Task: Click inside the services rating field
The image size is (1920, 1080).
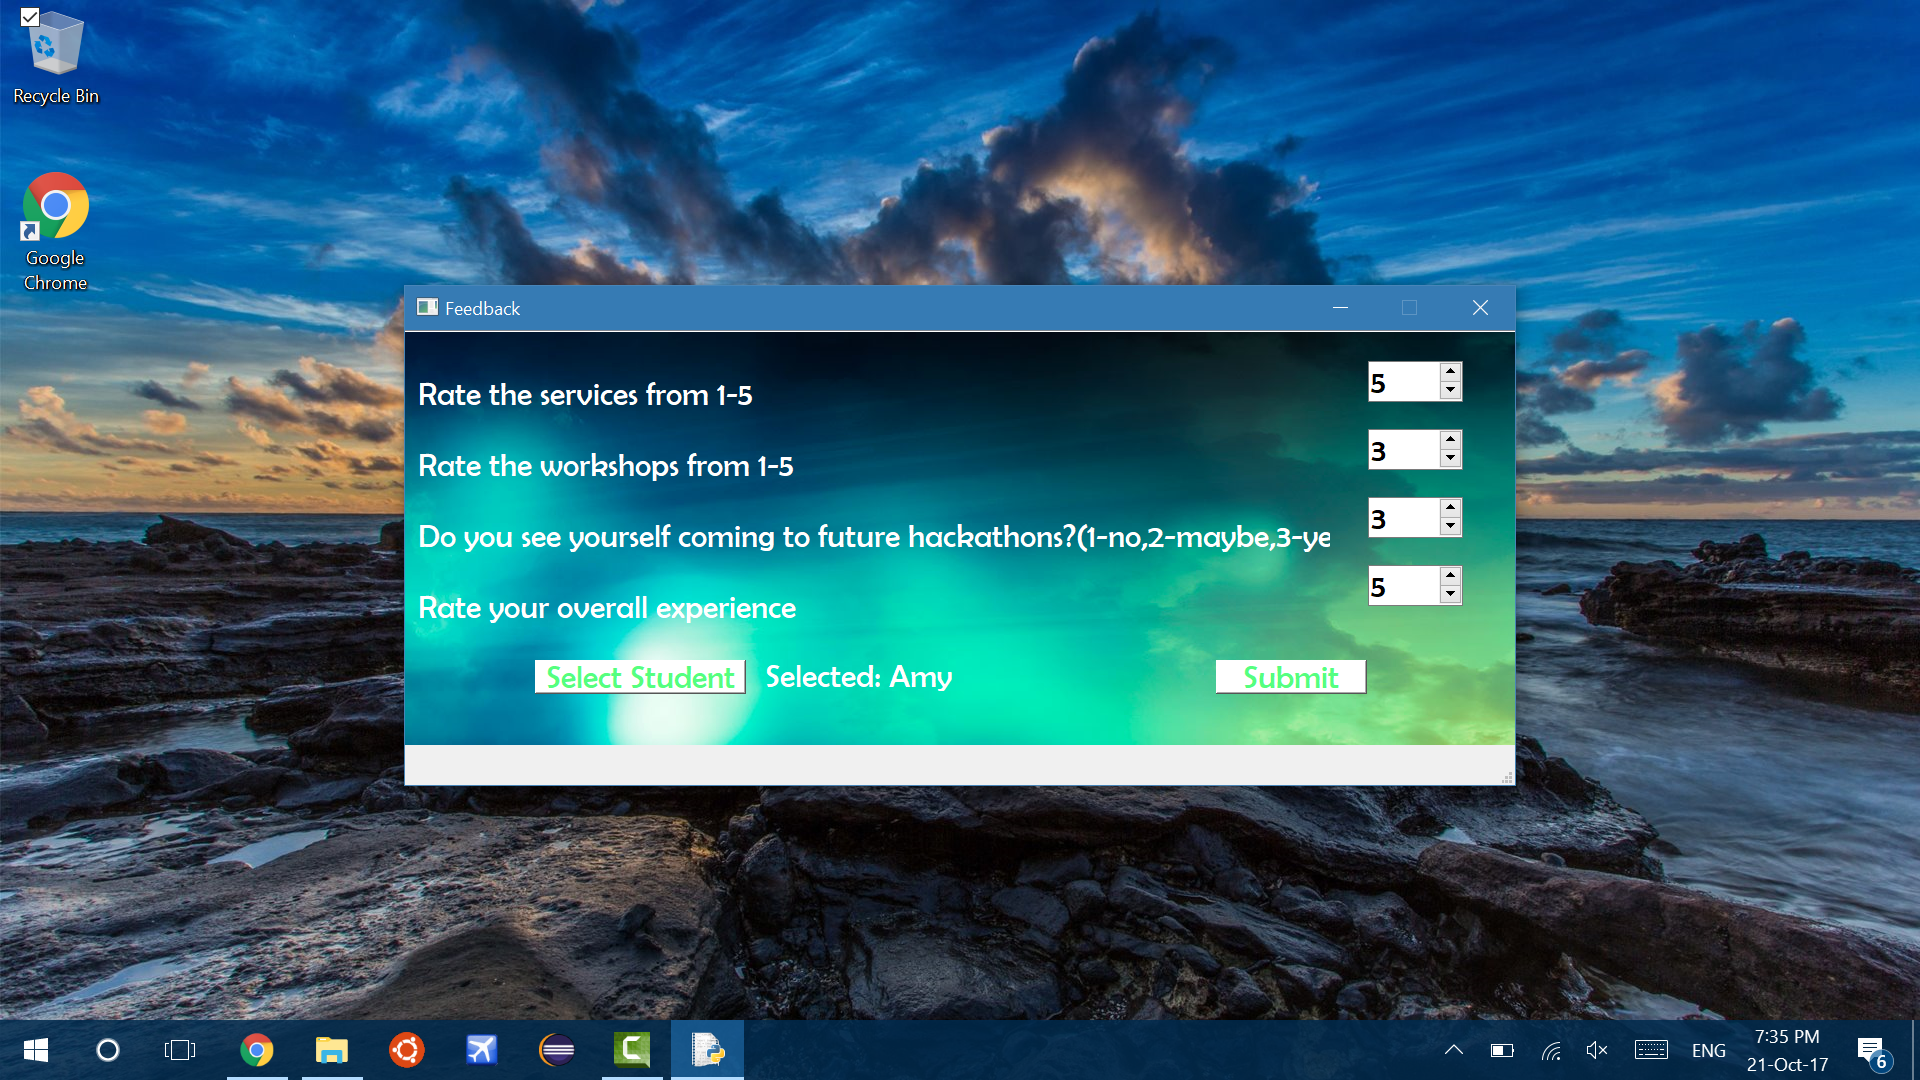Action: (1402, 382)
